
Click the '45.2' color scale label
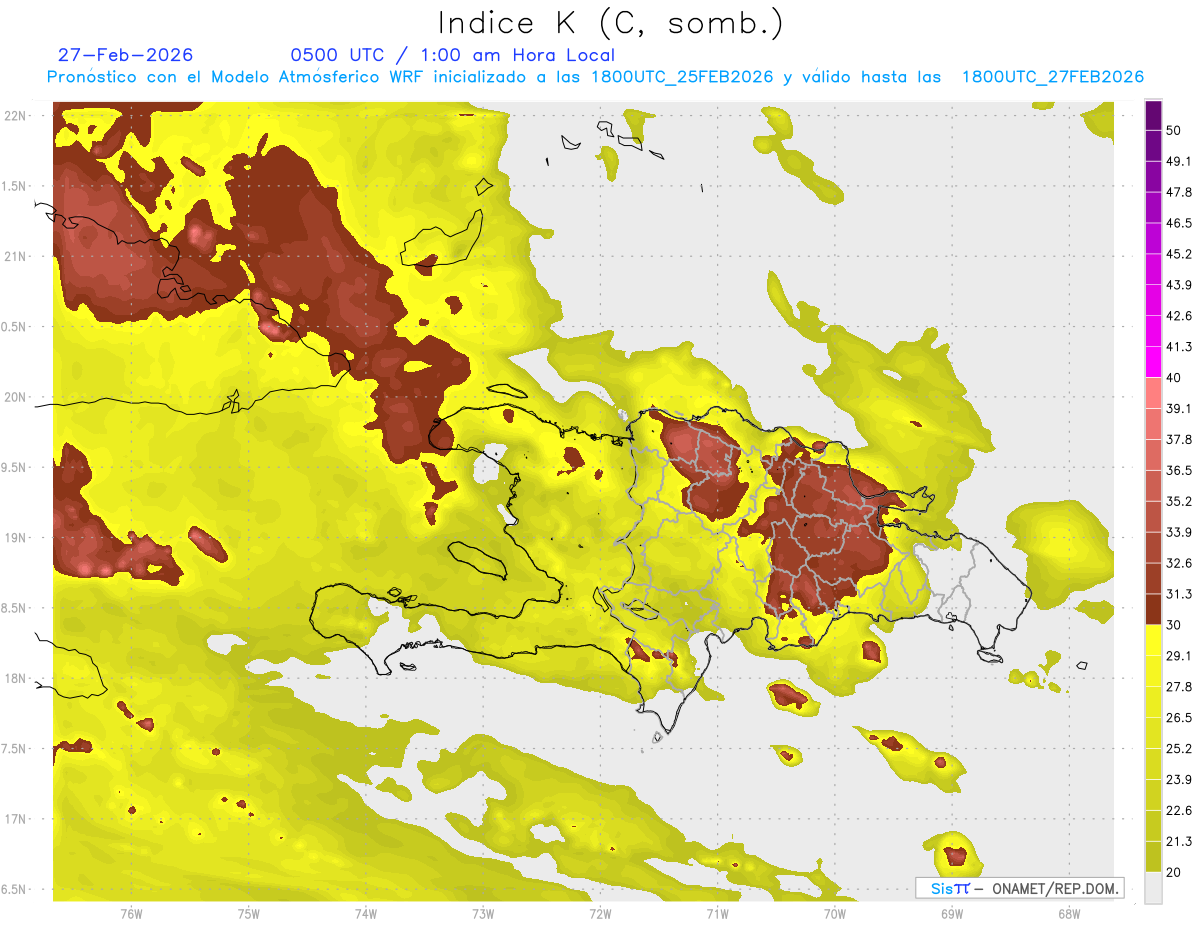tap(1179, 254)
